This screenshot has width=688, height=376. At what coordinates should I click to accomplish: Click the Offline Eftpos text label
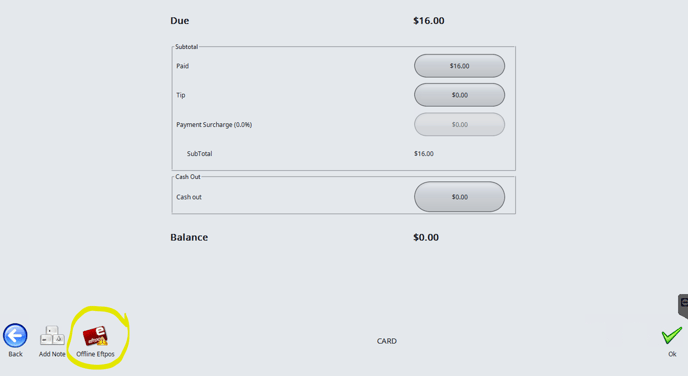[95, 354]
